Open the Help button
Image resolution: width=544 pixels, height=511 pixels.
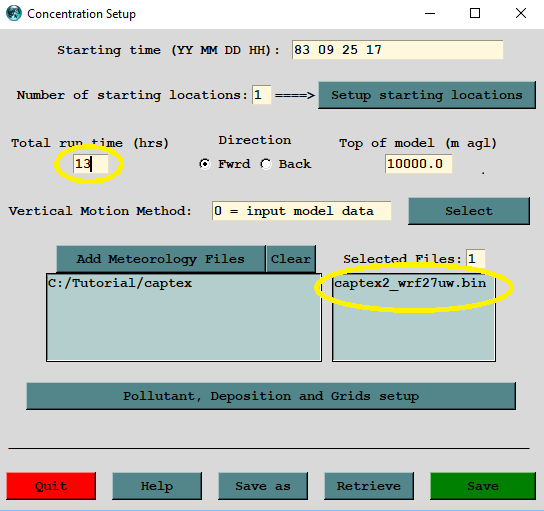coord(157,486)
